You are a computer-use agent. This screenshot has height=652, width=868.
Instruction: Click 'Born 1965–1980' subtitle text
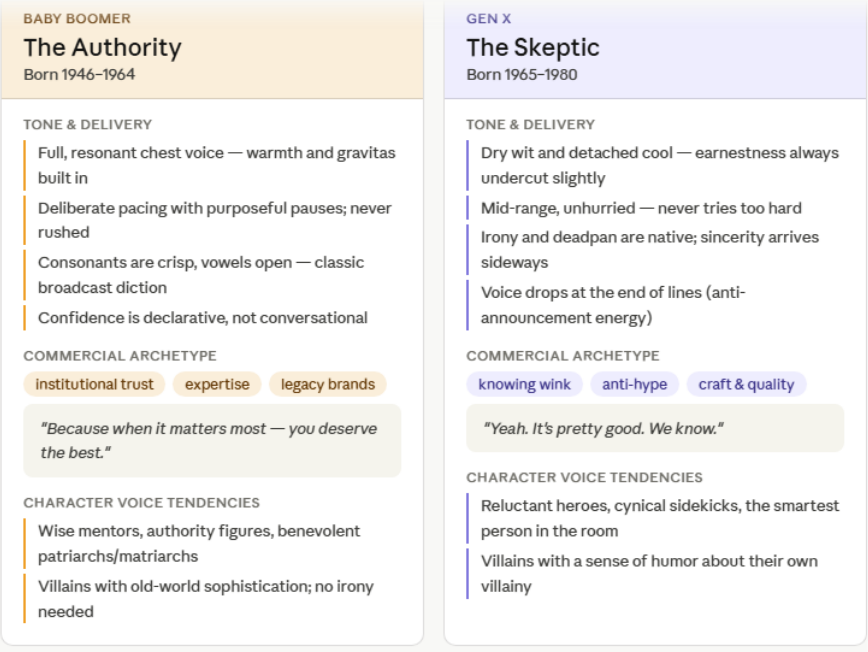pos(521,74)
